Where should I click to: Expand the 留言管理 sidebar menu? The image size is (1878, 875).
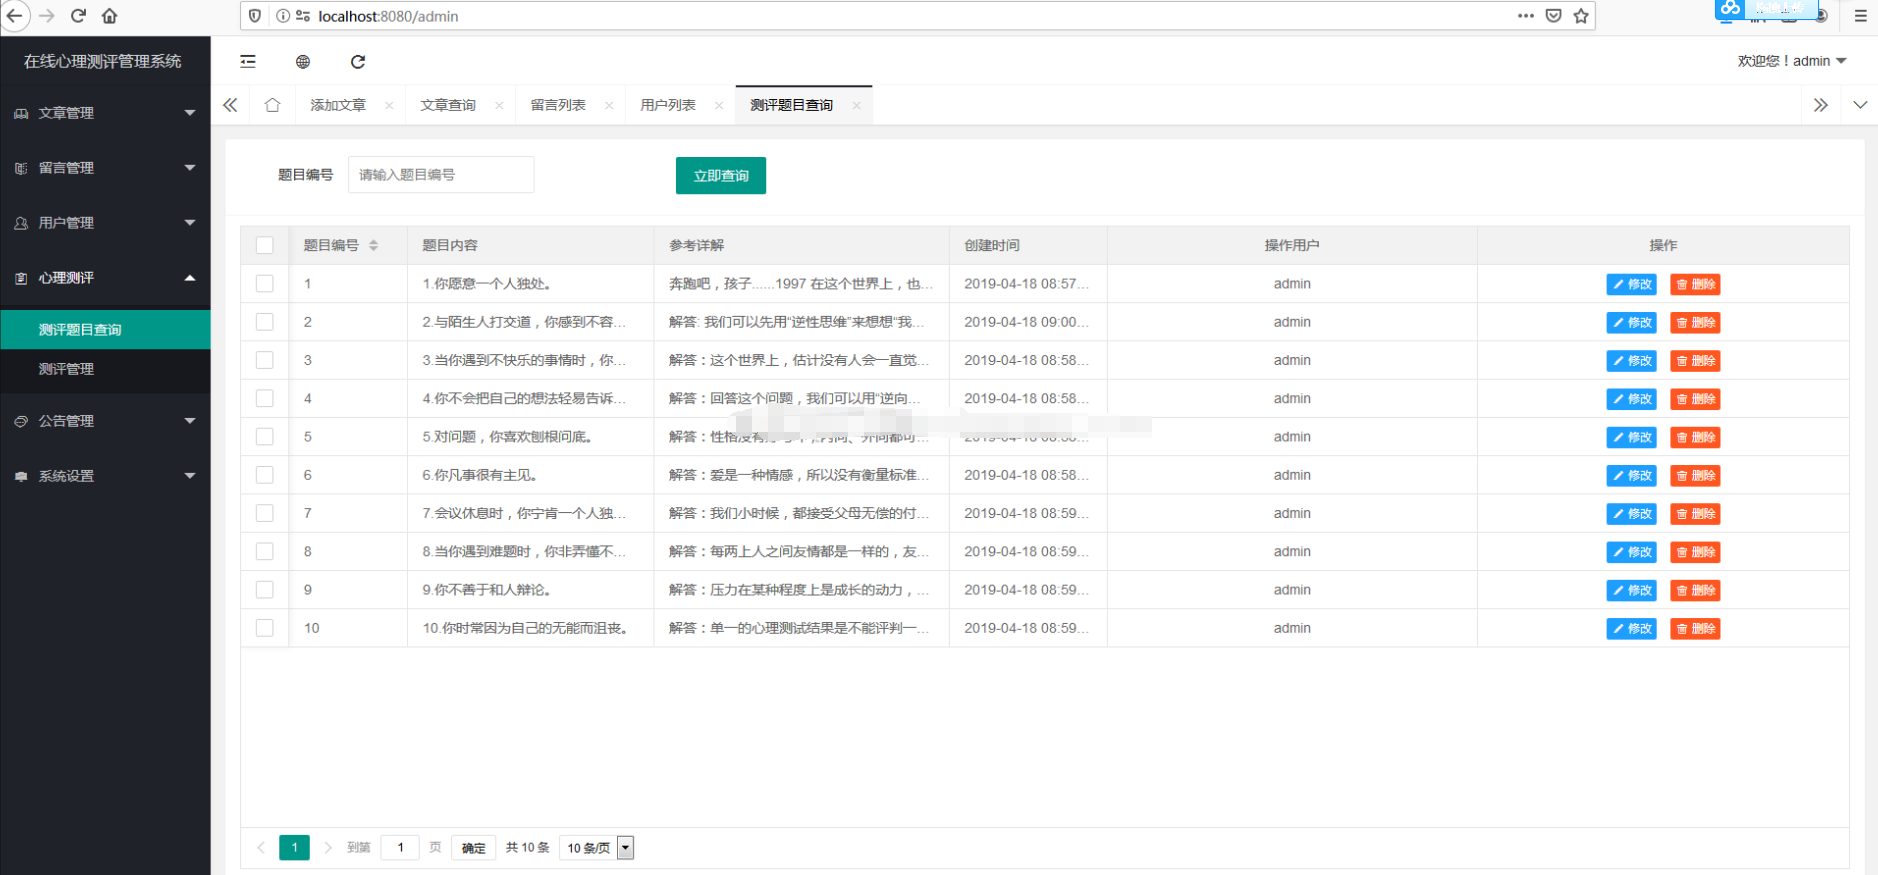pos(105,168)
